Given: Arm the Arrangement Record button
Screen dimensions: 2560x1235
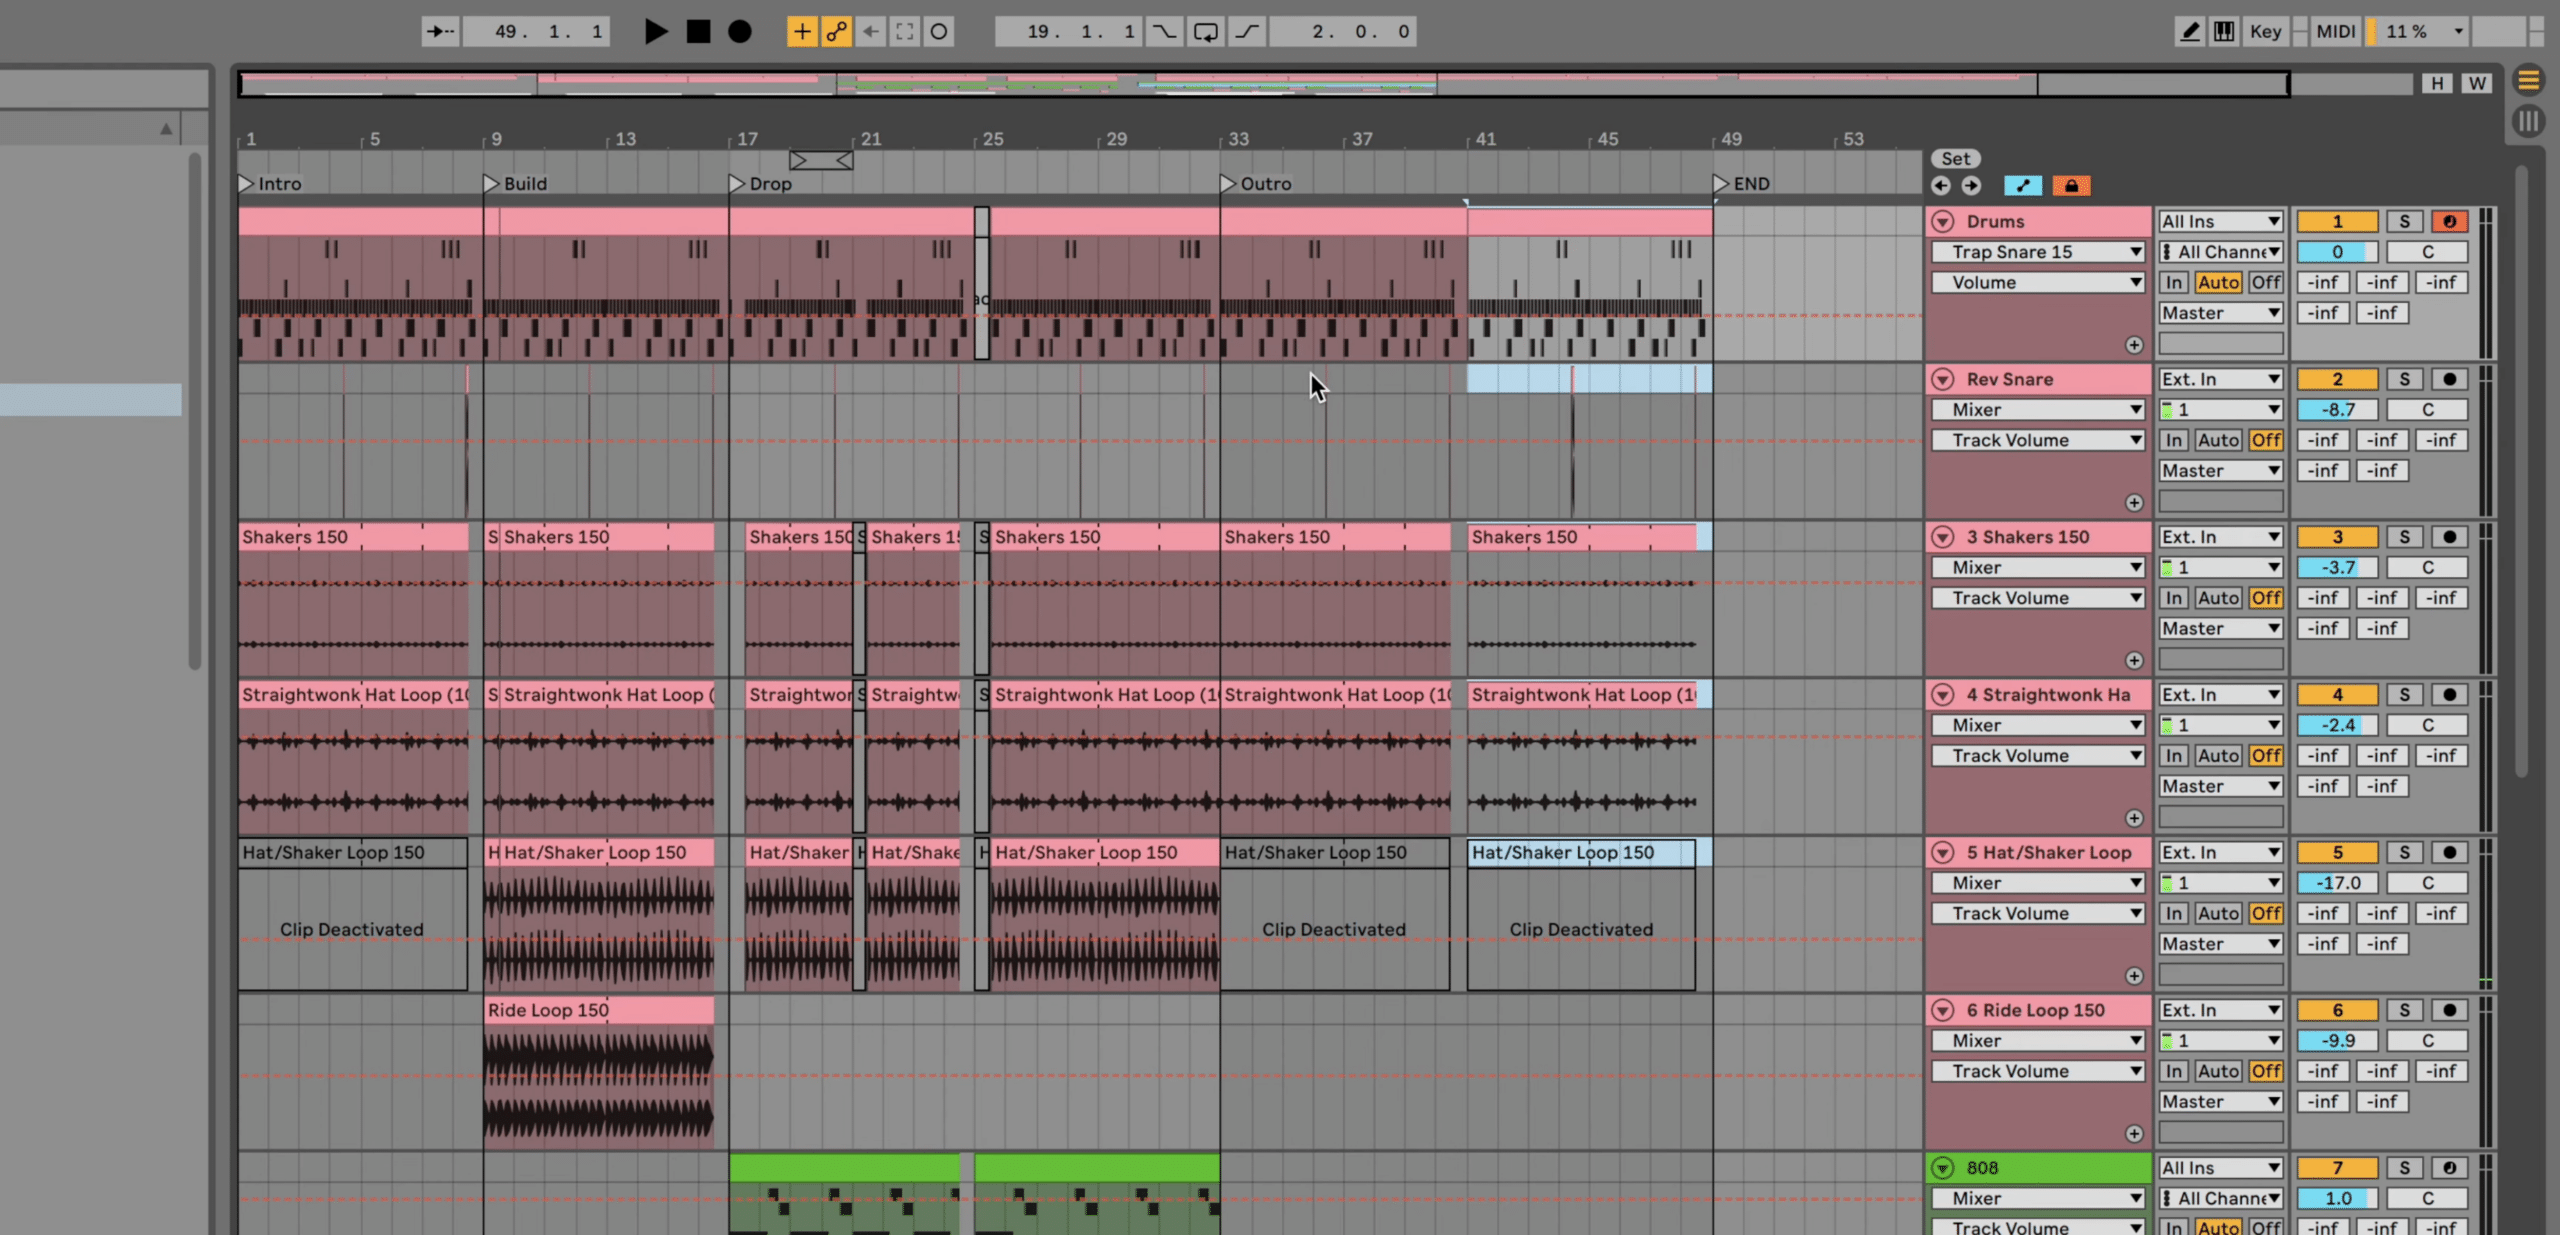Looking at the screenshot, I should point(739,32).
